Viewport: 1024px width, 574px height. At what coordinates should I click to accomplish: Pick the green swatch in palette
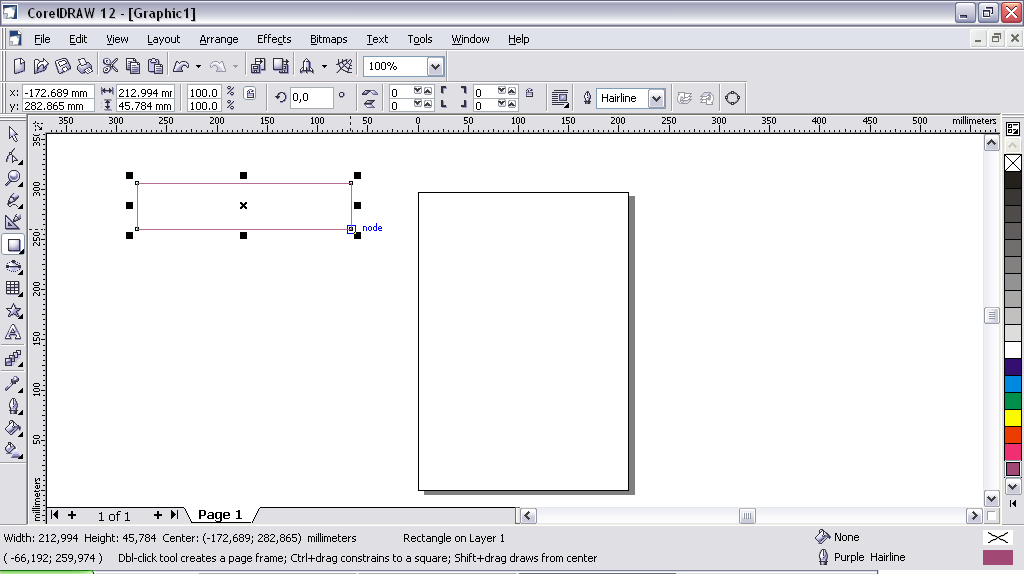1013,401
